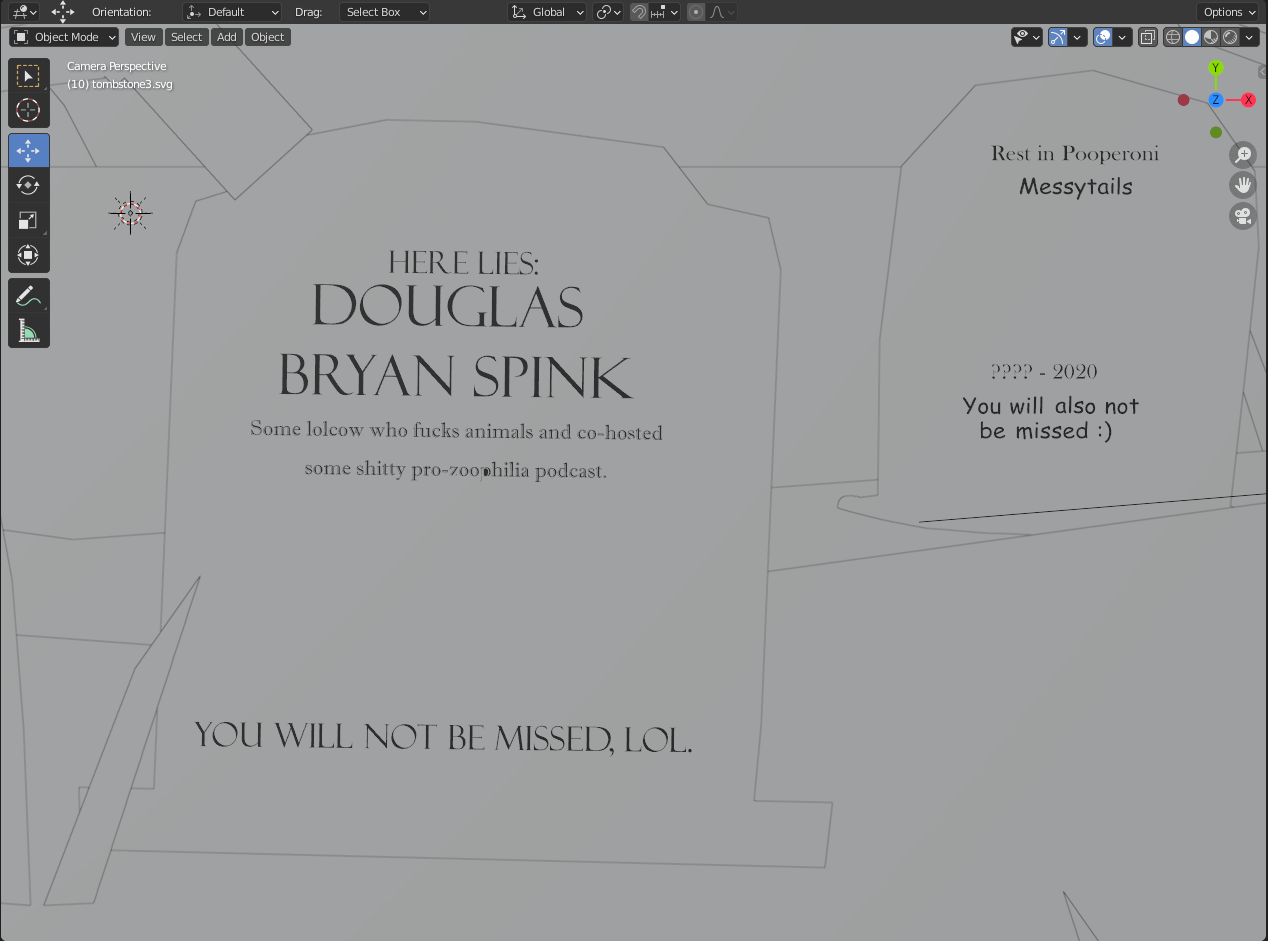The height and width of the screenshot is (941, 1268).
Task: Open the Object menu
Action: tap(267, 37)
